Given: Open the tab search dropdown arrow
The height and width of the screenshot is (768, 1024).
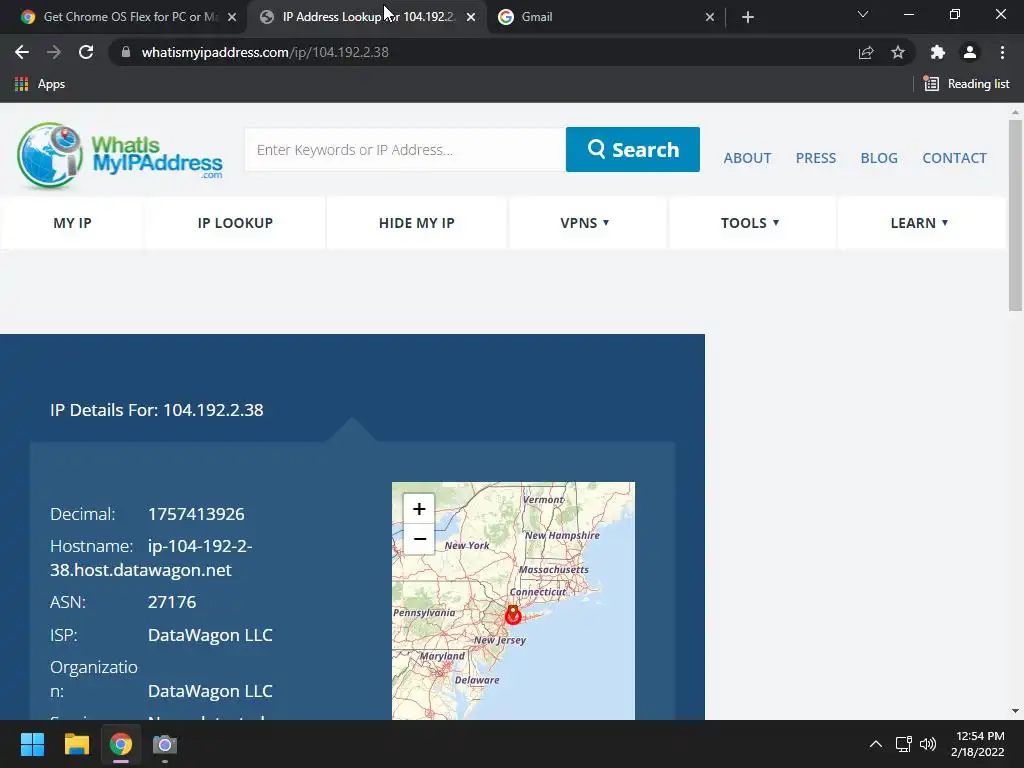Looking at the screenshot, I should [x=863, y=14].
